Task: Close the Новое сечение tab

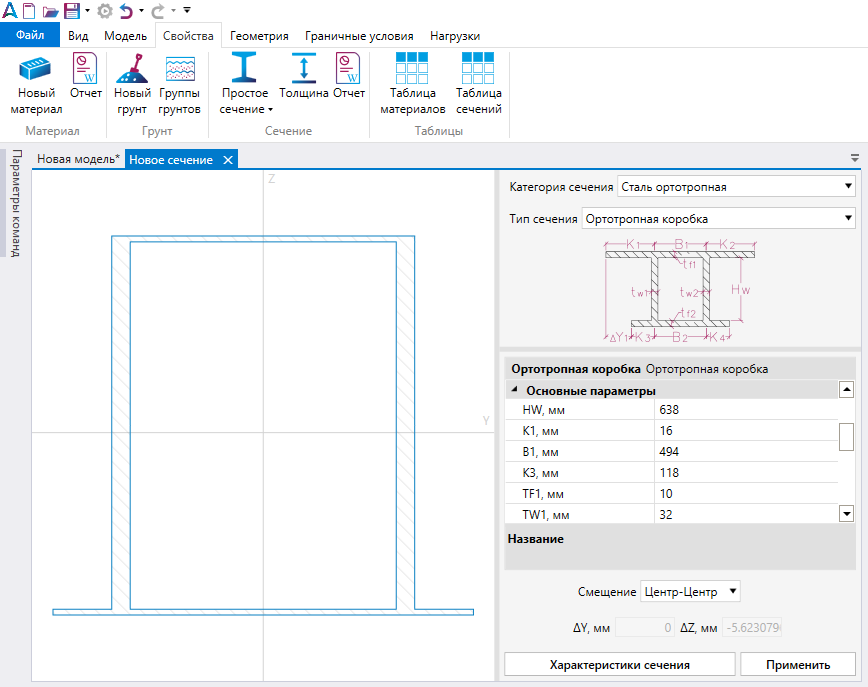Action: [228, 160]
